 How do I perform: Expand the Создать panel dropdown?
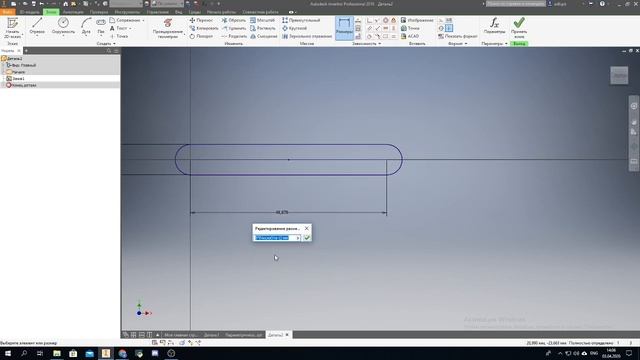tap(106, 43)
